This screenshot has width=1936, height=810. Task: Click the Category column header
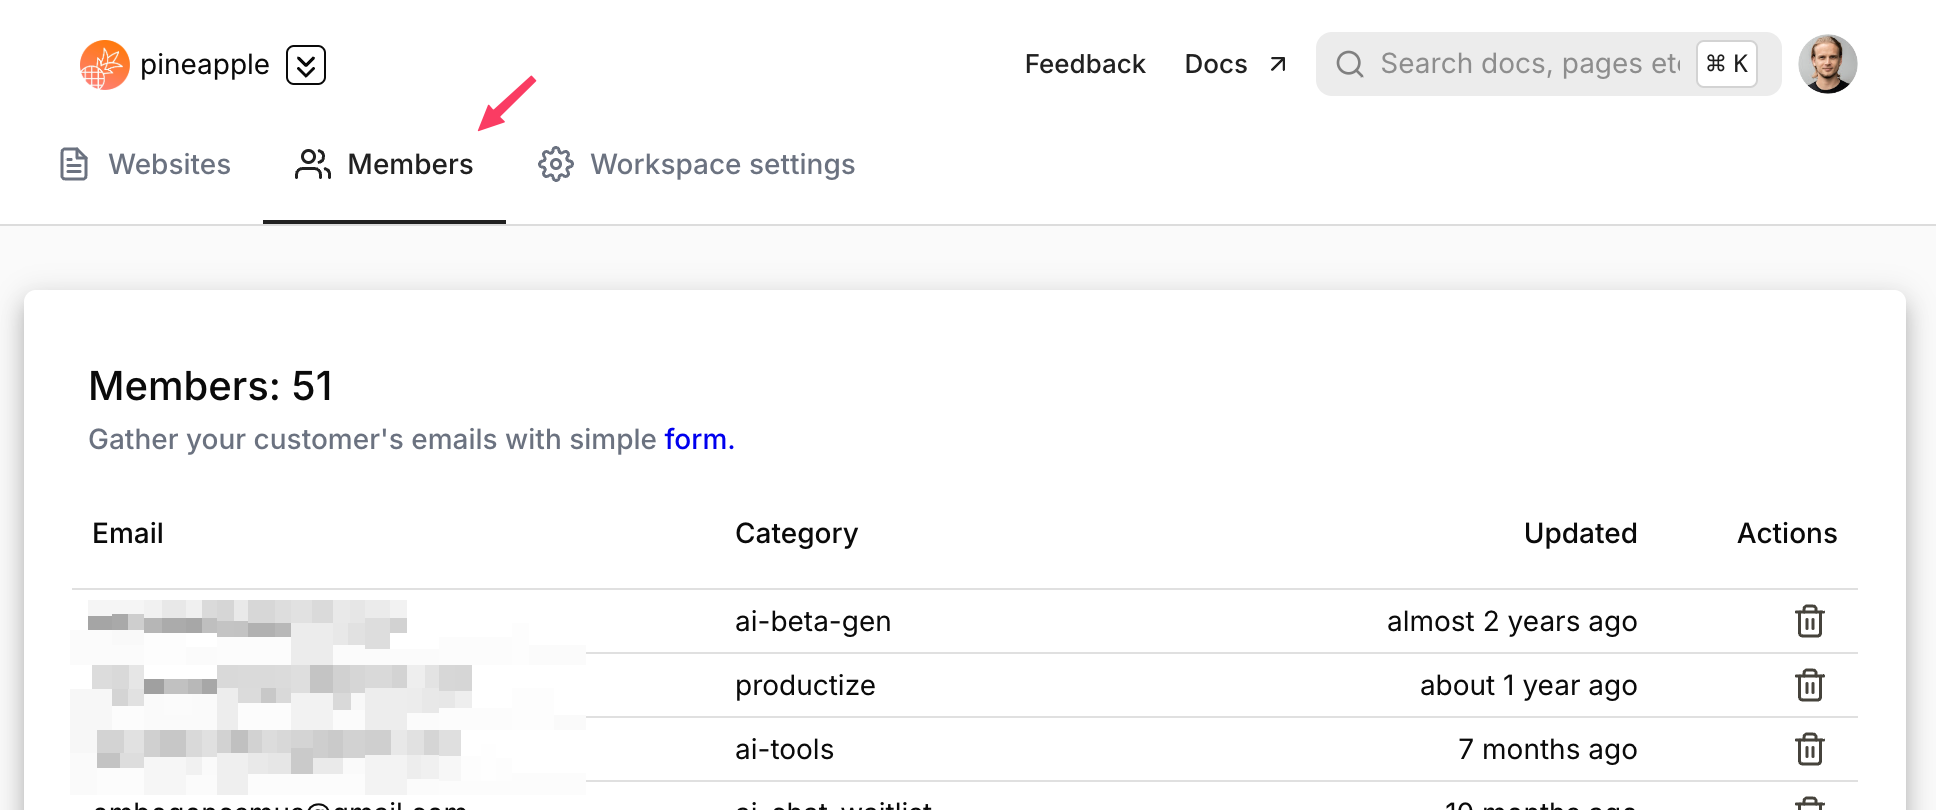796,533
